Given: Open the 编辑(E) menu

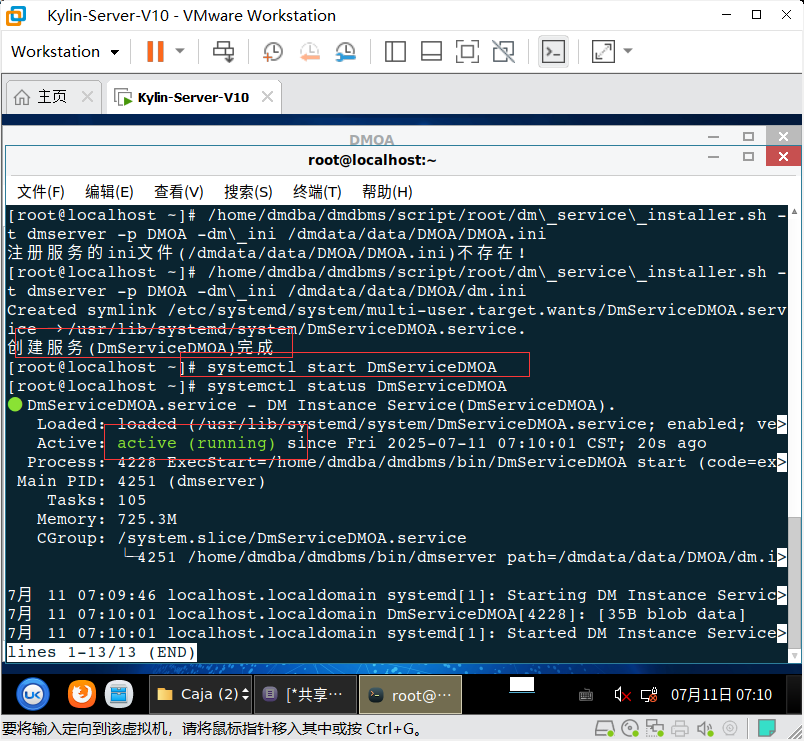Looking at the screenshot, I should (x=109, y=192).
